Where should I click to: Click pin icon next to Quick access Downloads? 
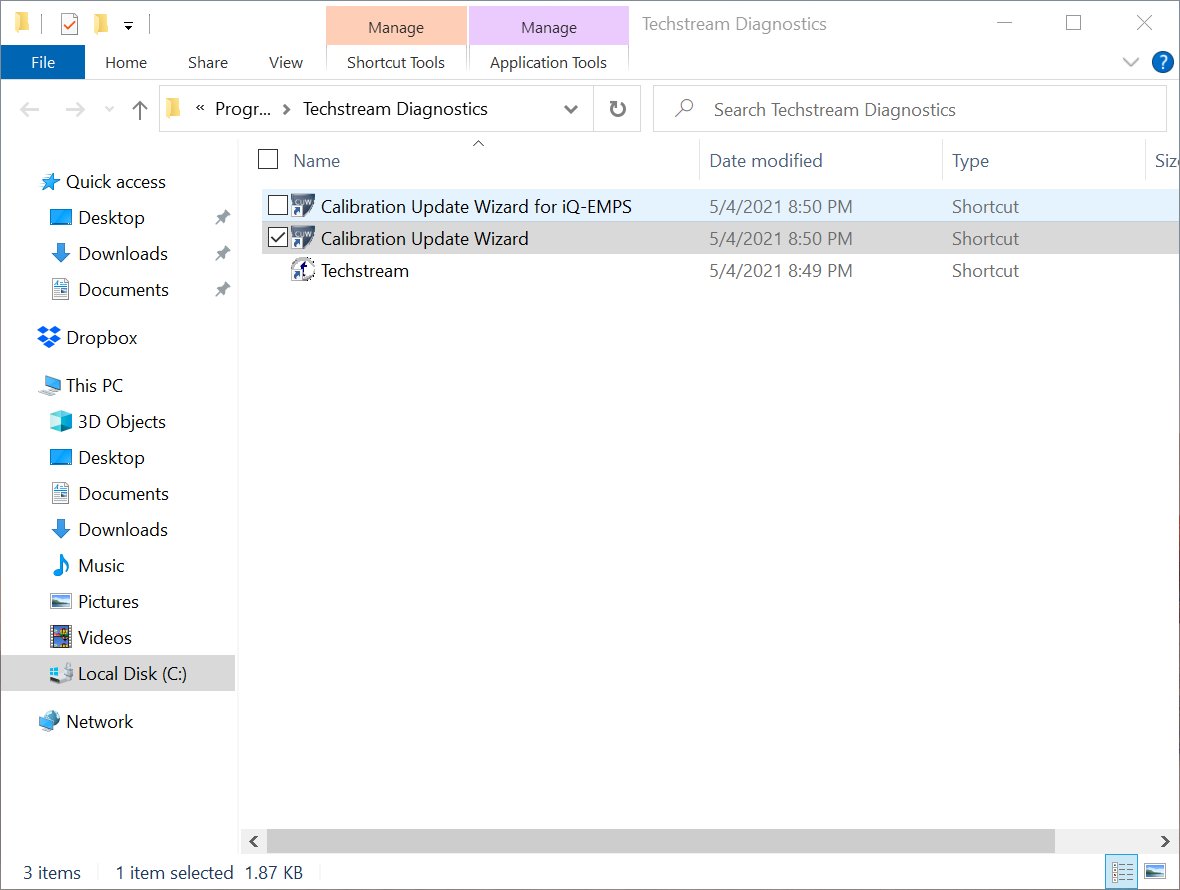point(222,254)
